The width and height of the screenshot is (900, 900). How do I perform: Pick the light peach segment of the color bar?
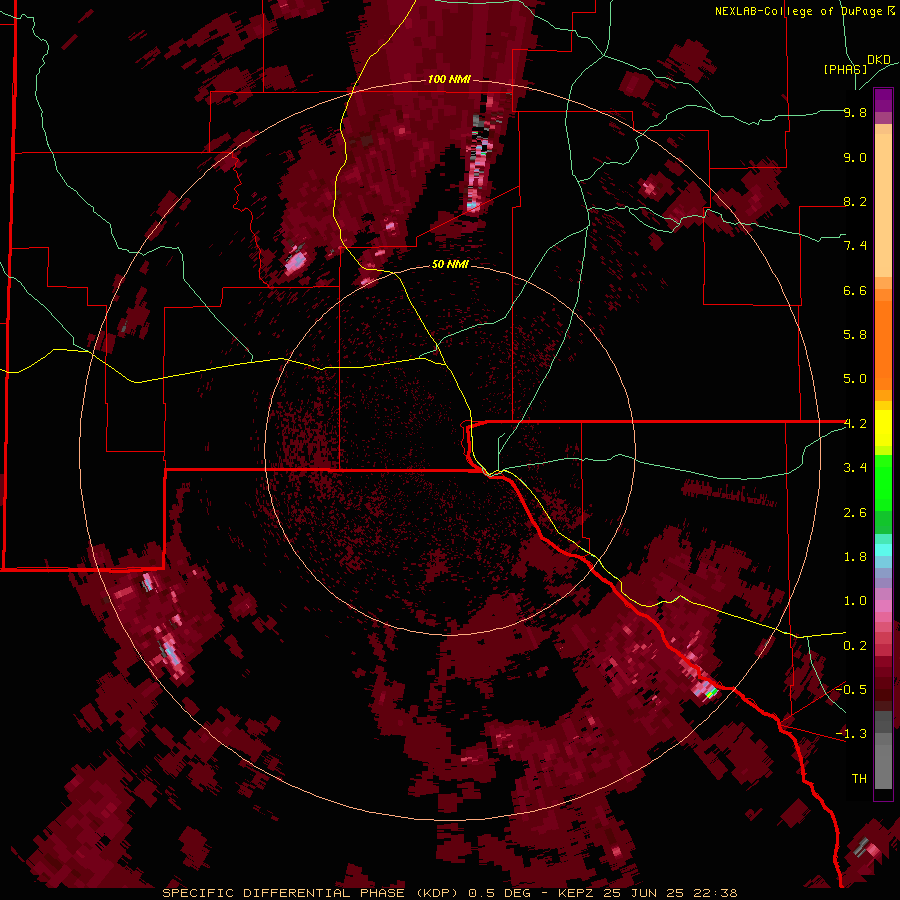click(883, 207)
